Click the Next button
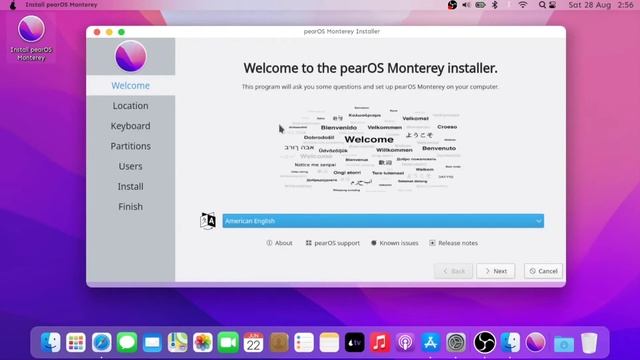Image resolution: width=640 pixels, height=360 pixels. pos(496,271)
